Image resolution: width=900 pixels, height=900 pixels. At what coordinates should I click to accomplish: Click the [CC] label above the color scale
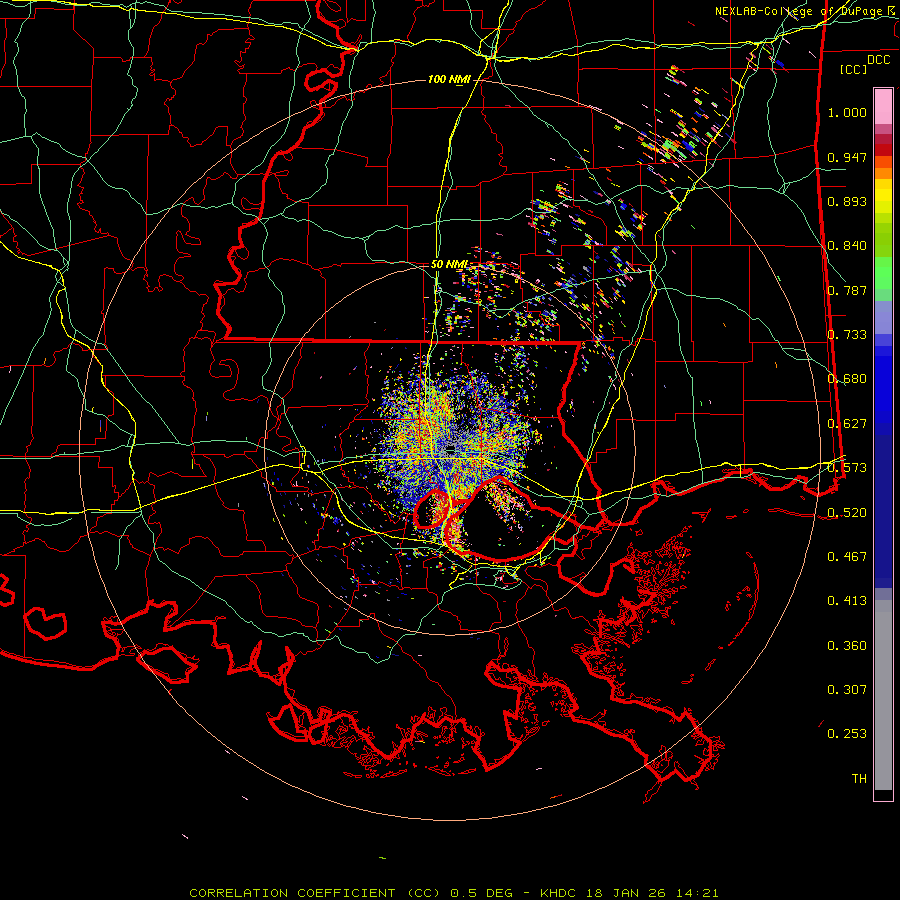pyautogui.click(x=854, y=69)
